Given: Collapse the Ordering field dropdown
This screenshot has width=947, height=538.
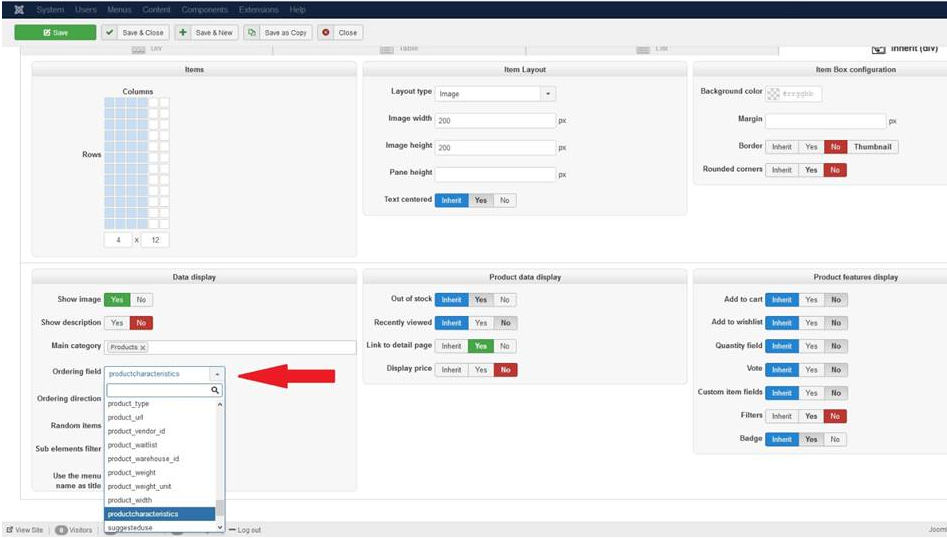Looking at the screenshot, I should coord(217,374).
